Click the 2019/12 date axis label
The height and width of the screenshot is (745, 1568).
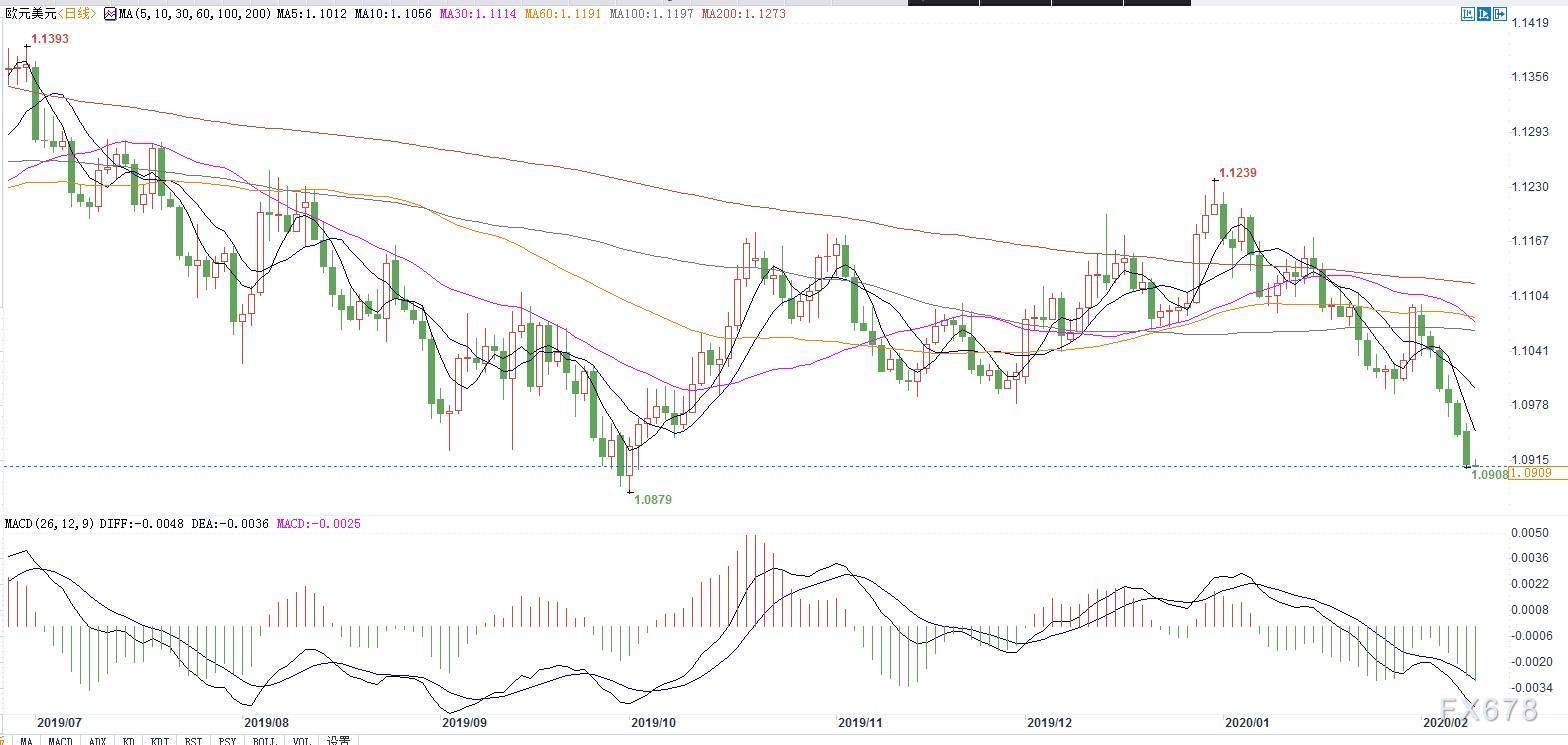tap(1050, 722)
